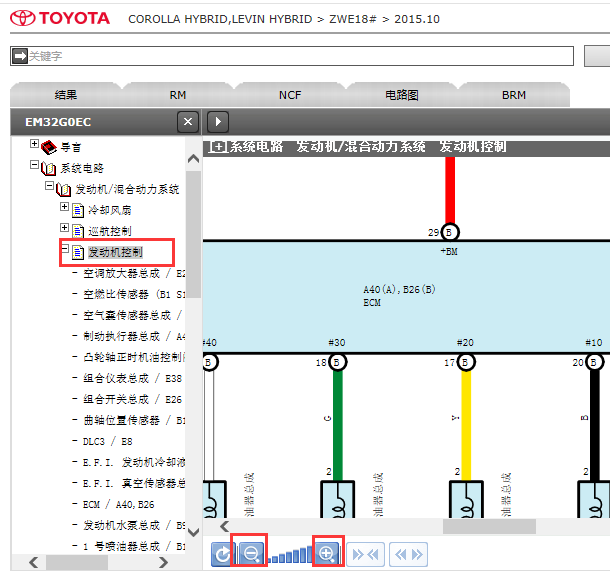This screenshot has height=579, width=610.
Task: Click the tree panel's scroll-right arrow
Action: [163, 562]
